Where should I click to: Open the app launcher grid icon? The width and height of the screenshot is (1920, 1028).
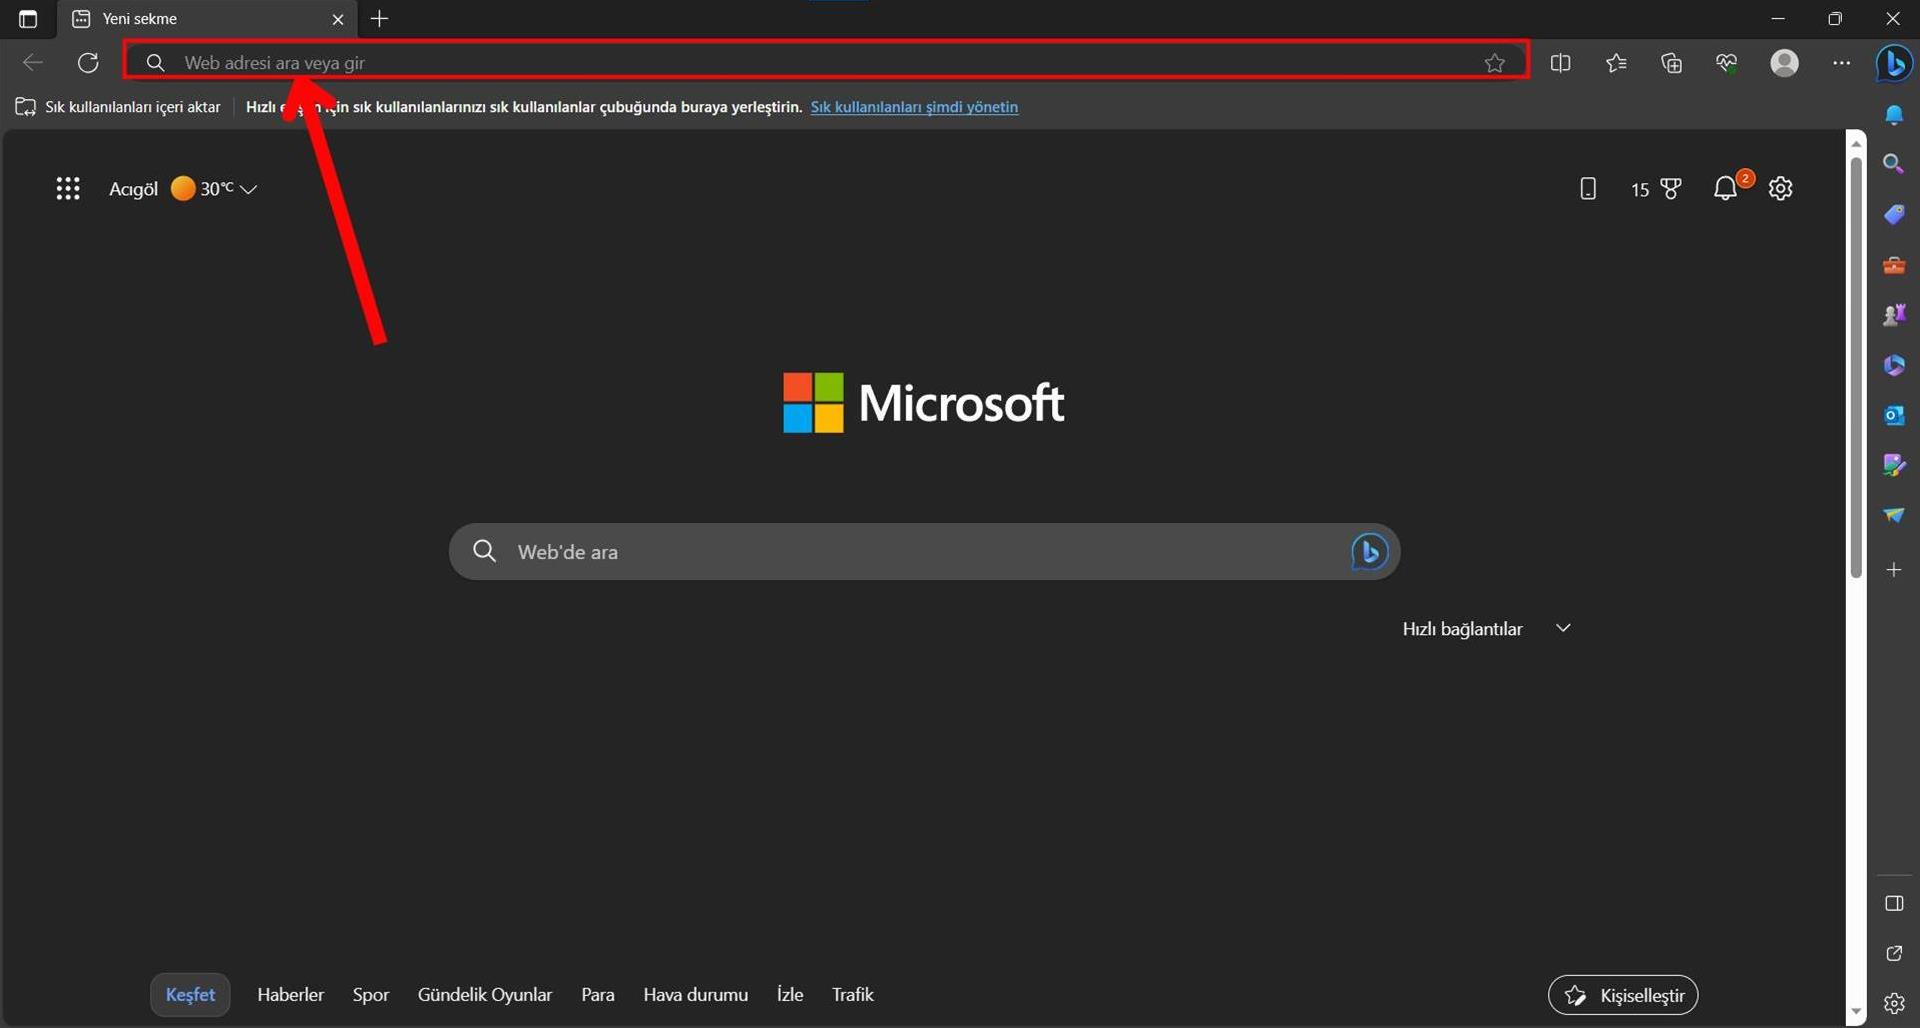click(x=68, y=188)
